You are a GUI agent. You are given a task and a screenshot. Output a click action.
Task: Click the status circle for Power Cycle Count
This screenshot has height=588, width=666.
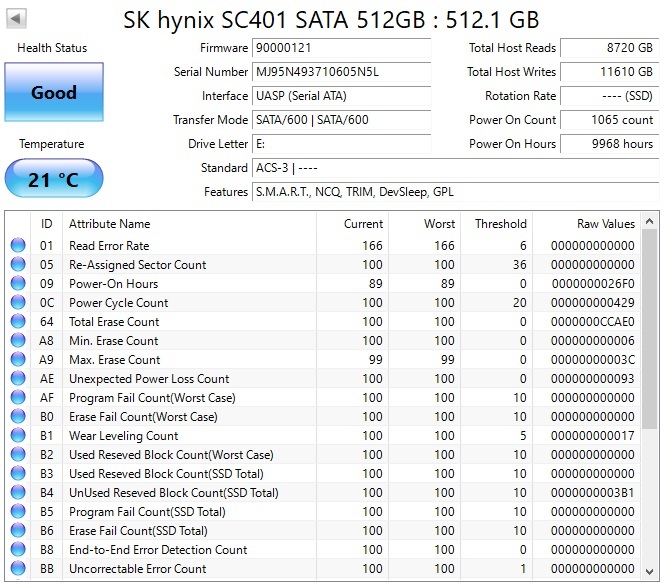(18, 302)
